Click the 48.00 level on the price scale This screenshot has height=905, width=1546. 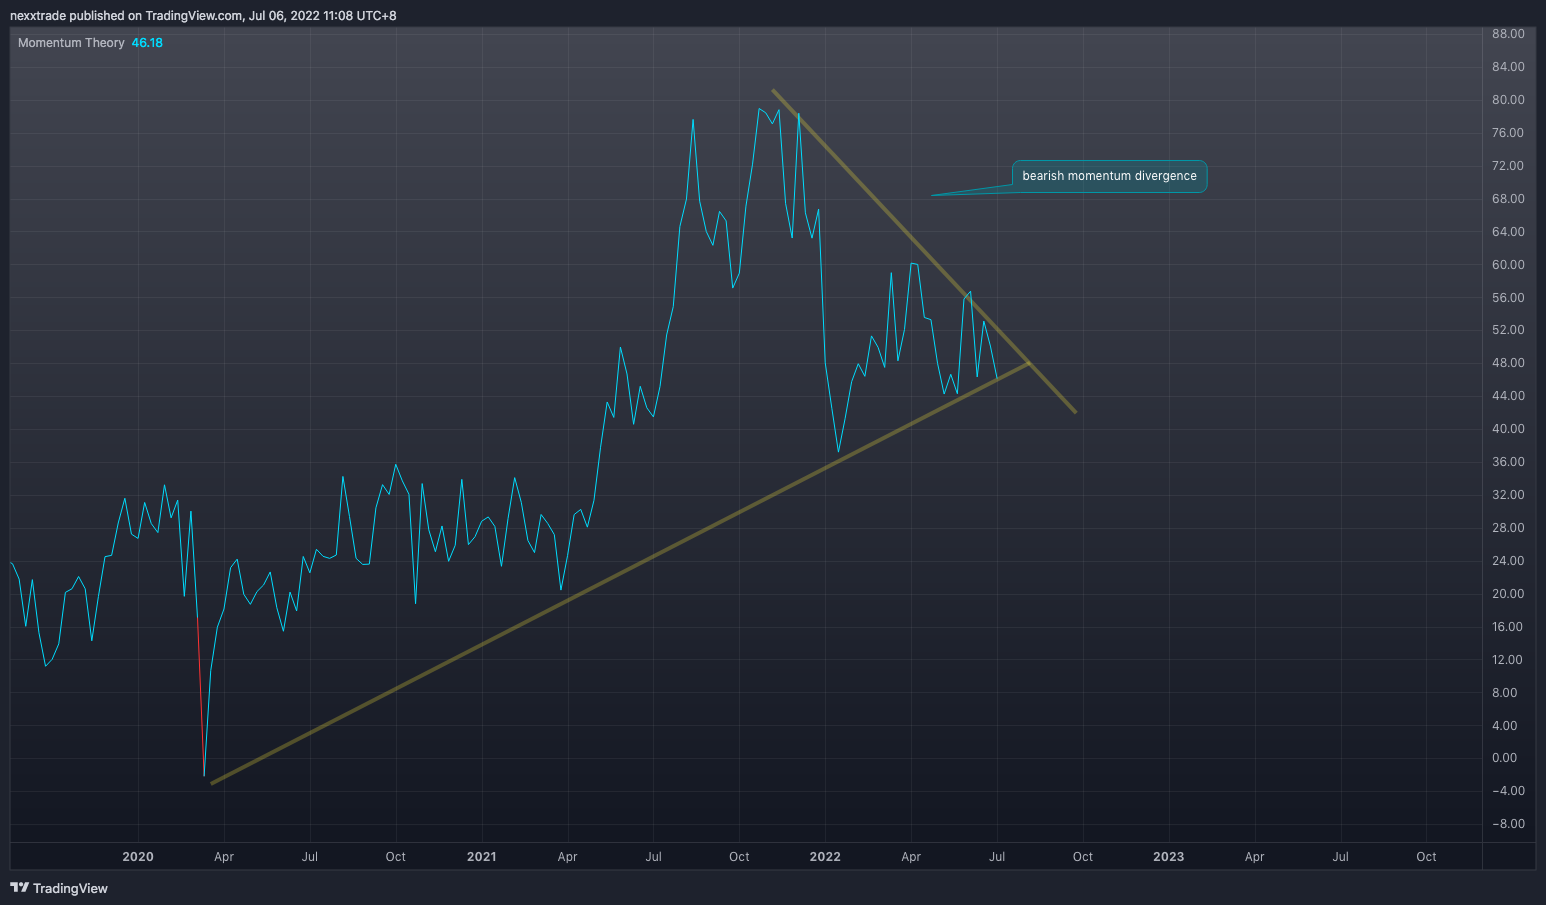[1508, 363]
